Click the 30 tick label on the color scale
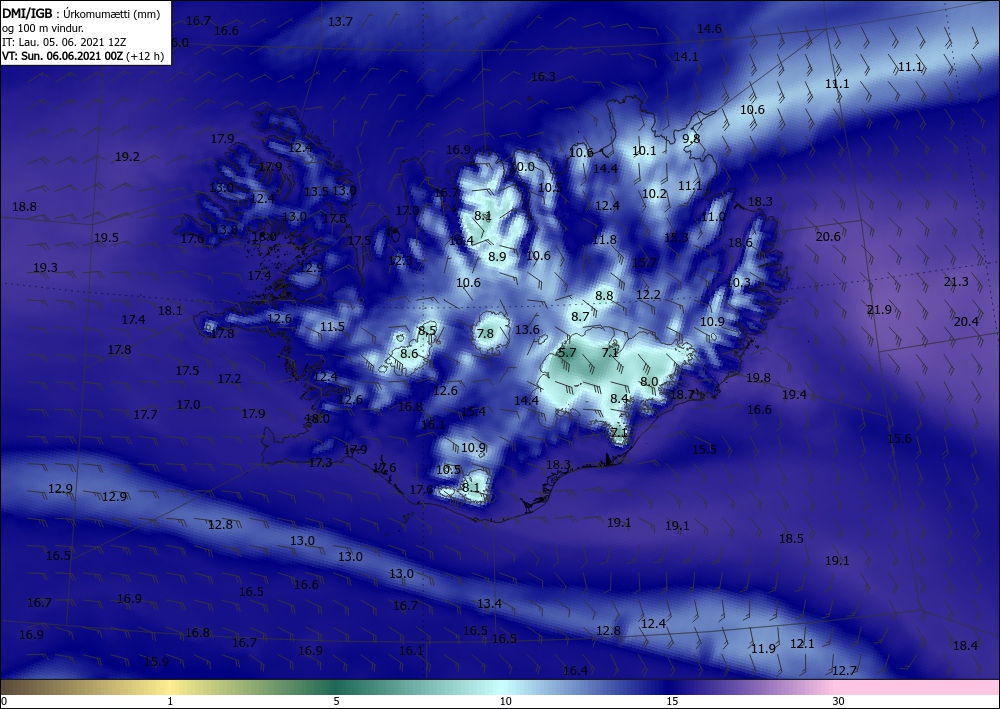 (x=839, y=701)
